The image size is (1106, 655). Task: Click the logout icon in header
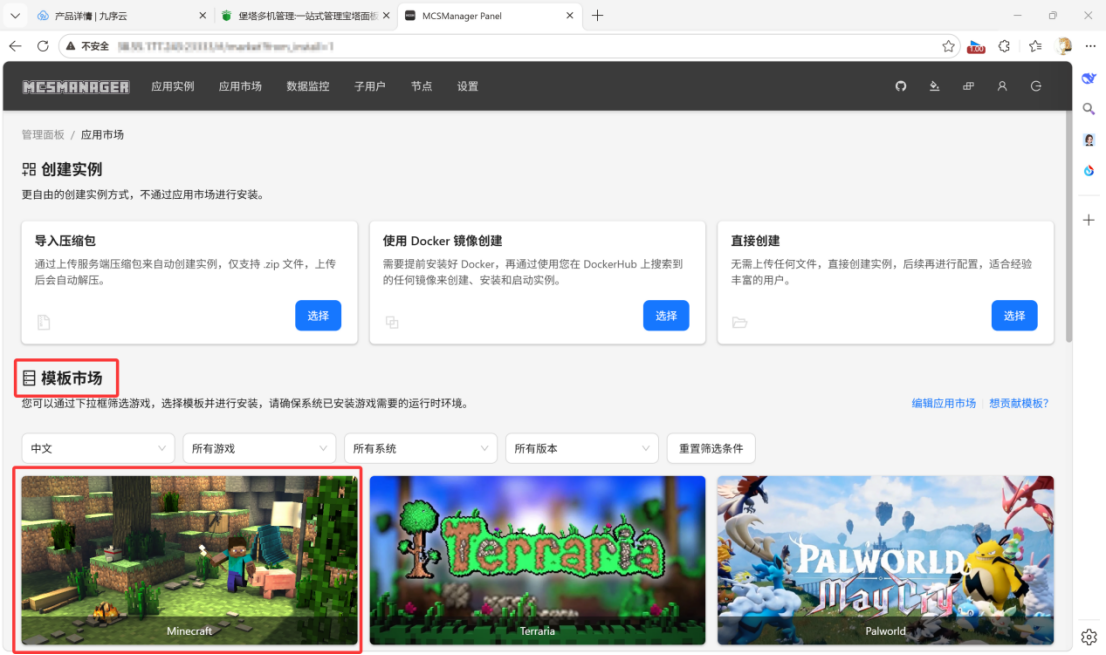click(x=1036, y=86)
